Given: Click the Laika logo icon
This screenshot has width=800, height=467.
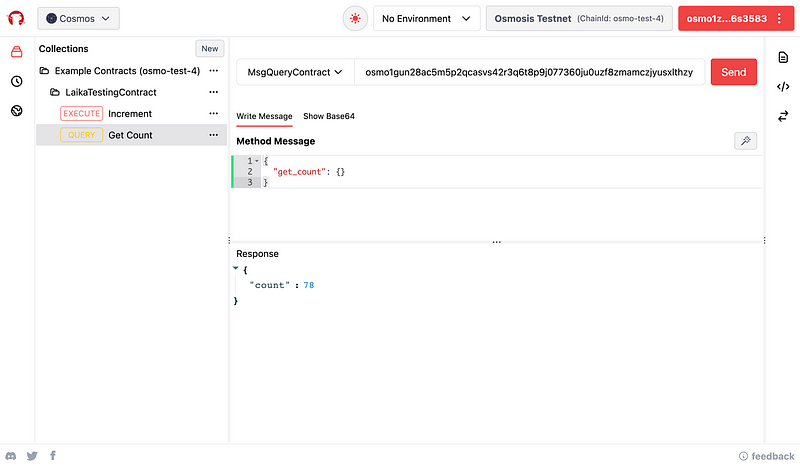Looking at the screenshot, I should [16, 18].
